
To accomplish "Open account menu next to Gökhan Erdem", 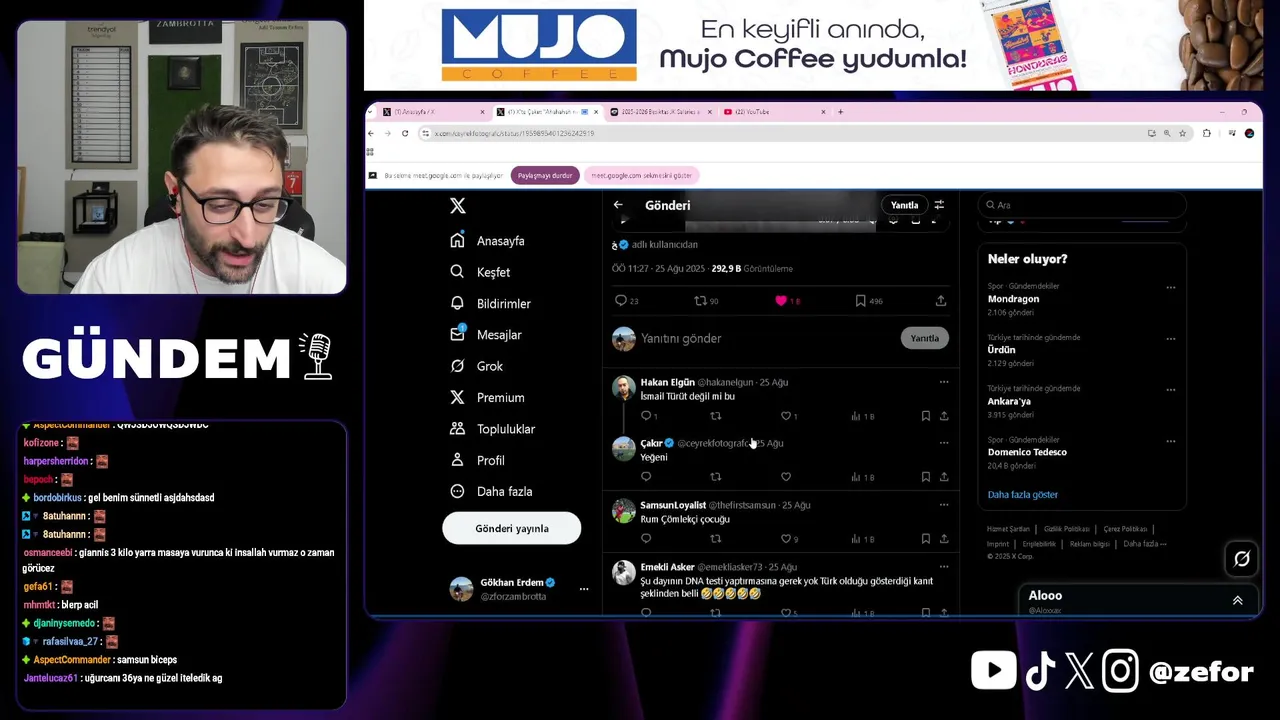I will (584, 589).
